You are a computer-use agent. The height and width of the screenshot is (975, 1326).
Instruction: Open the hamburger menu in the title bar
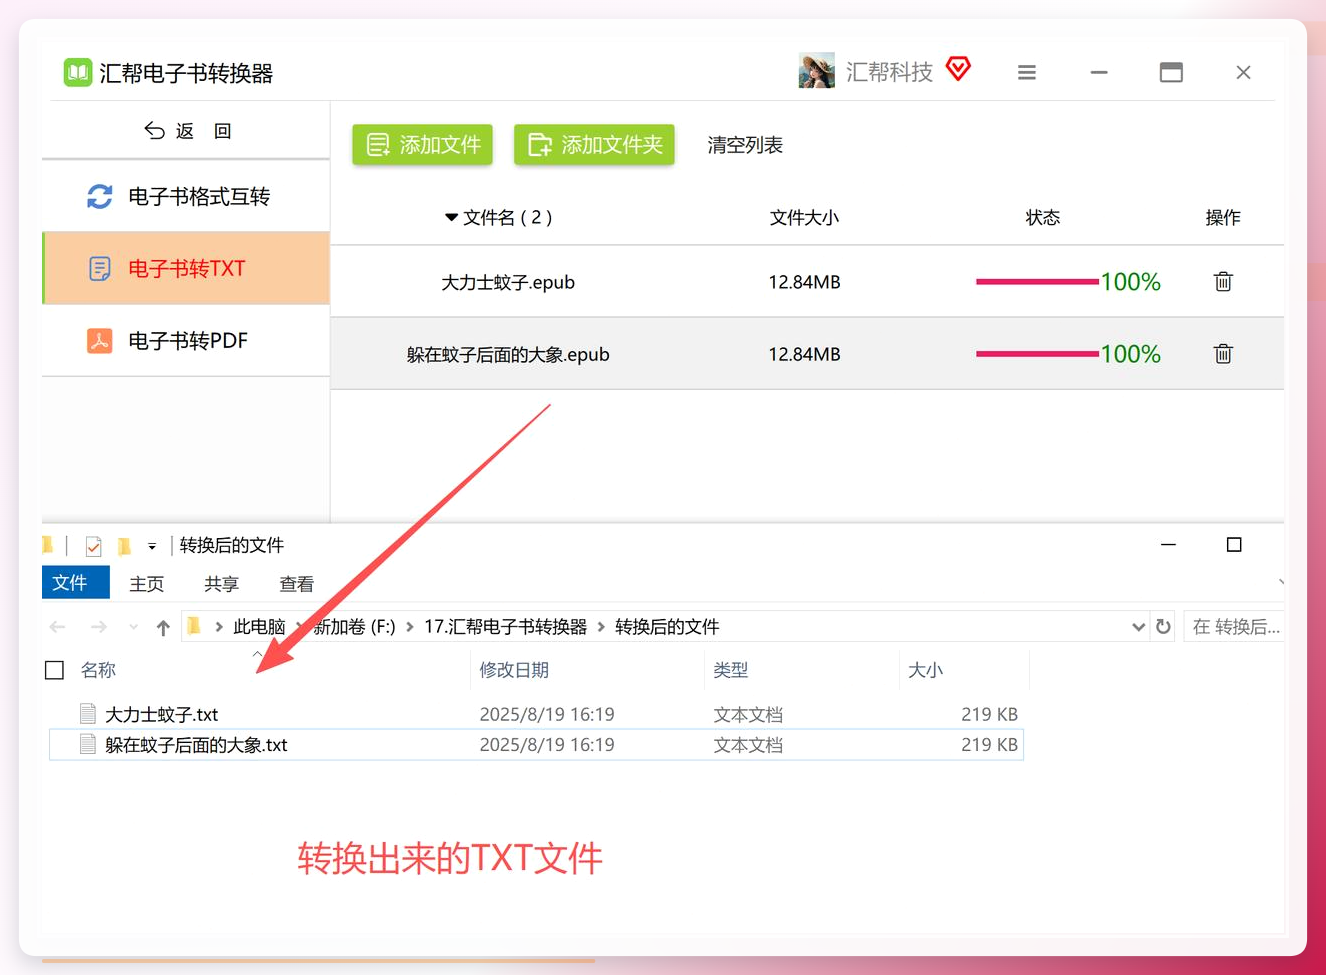click(1026, 72)
